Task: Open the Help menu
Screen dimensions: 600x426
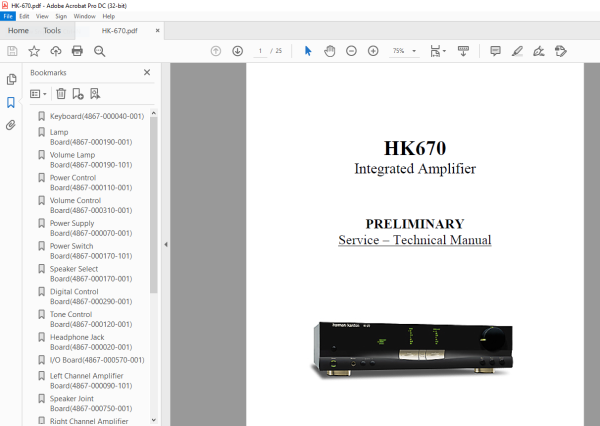Action: pyautogui.click(x=109, y=16)
